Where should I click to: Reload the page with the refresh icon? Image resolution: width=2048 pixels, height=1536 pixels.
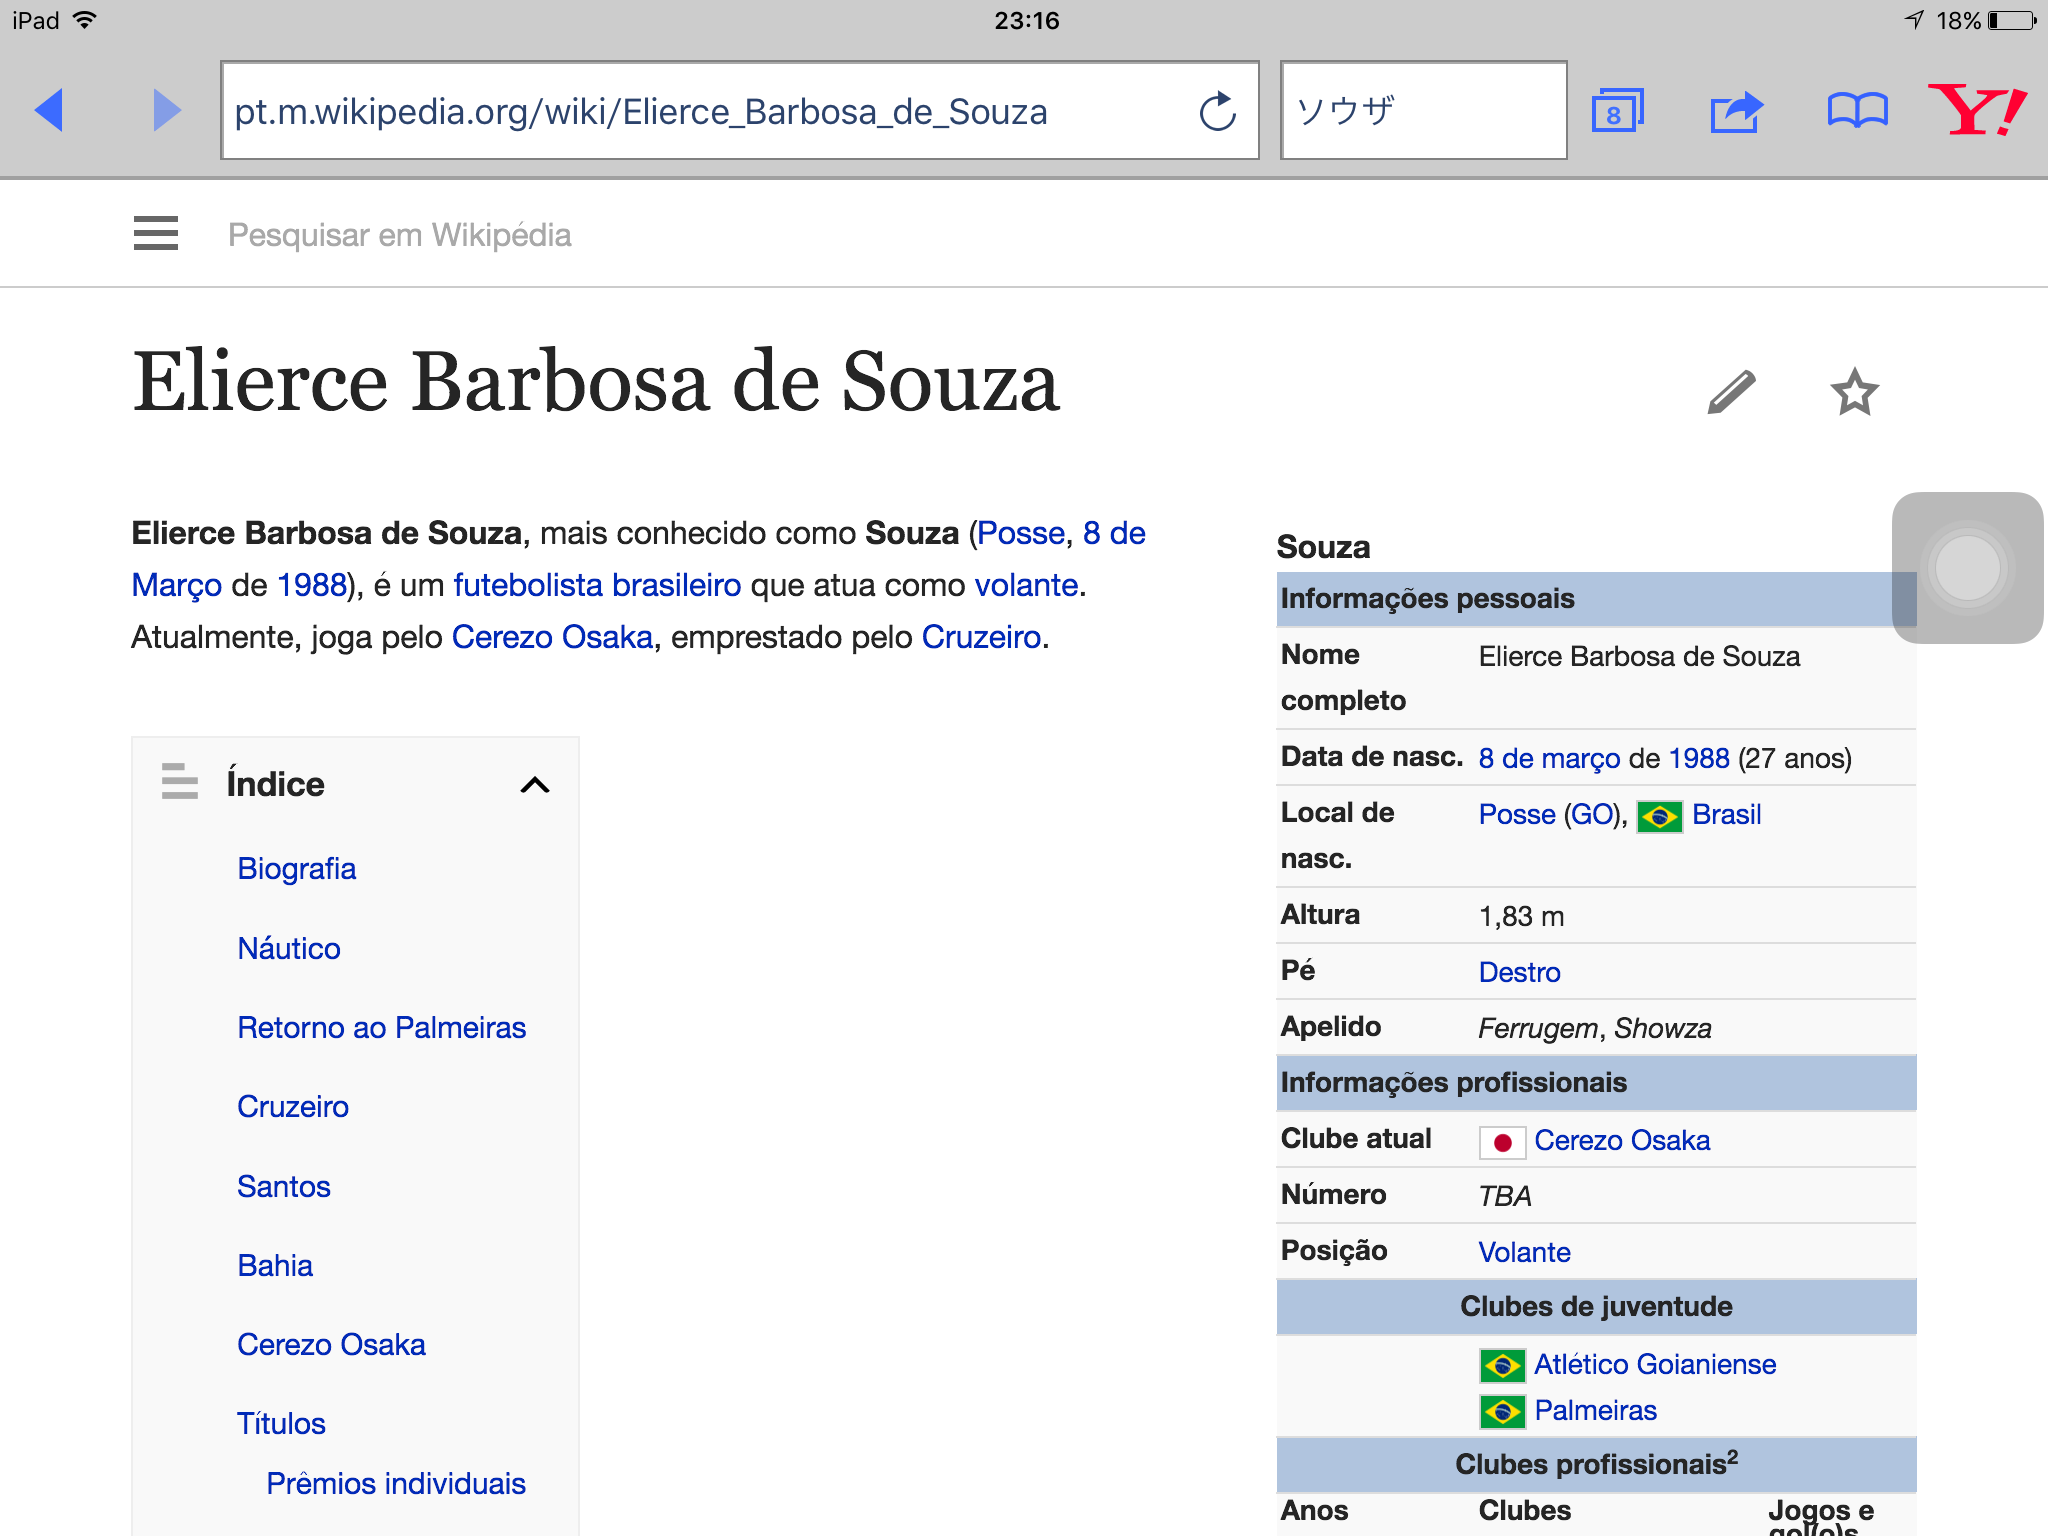tap(1217, 112)
